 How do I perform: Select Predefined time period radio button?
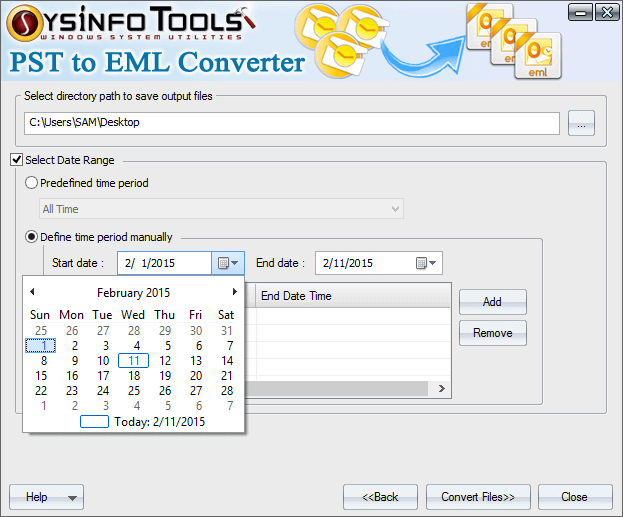click(31, 183)
